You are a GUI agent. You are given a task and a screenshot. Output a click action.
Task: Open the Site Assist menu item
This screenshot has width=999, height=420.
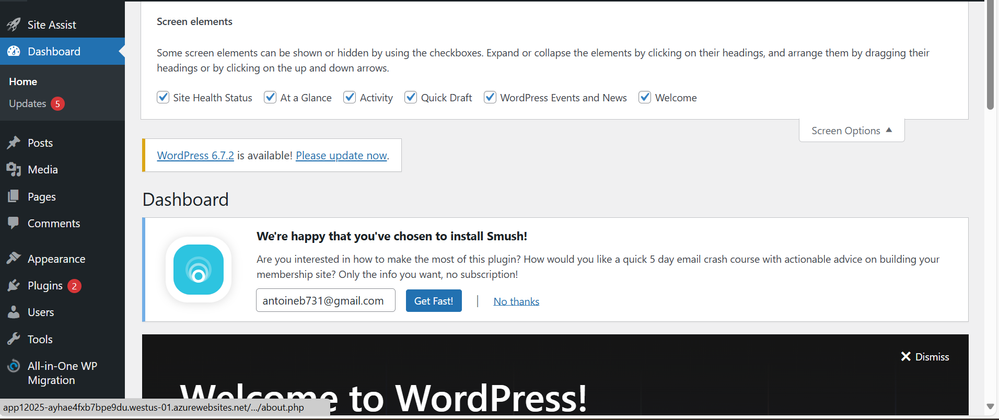pyautogui.click(x=62, y=25)
